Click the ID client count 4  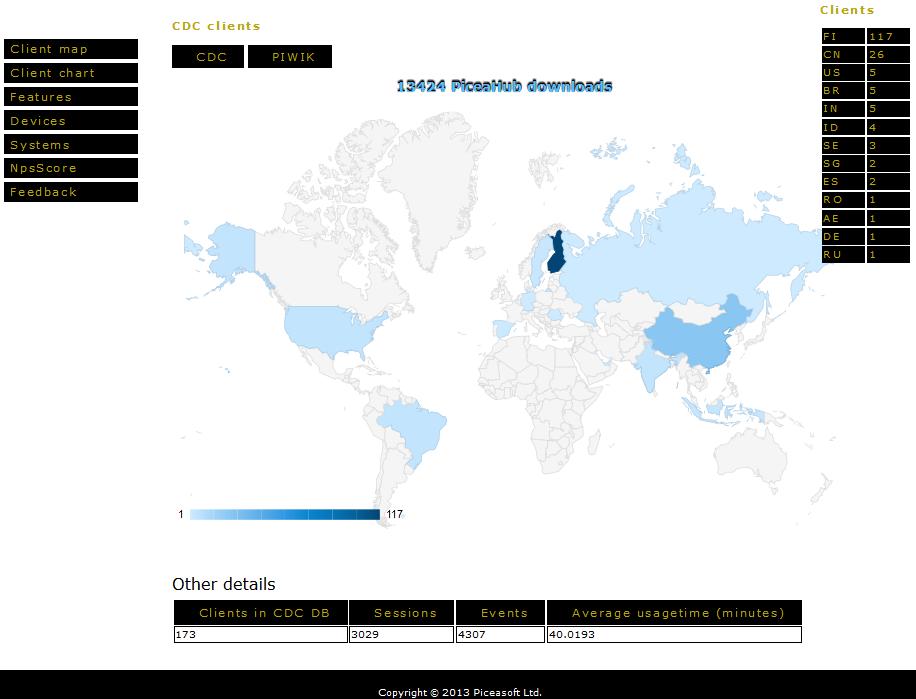[888, 127]
